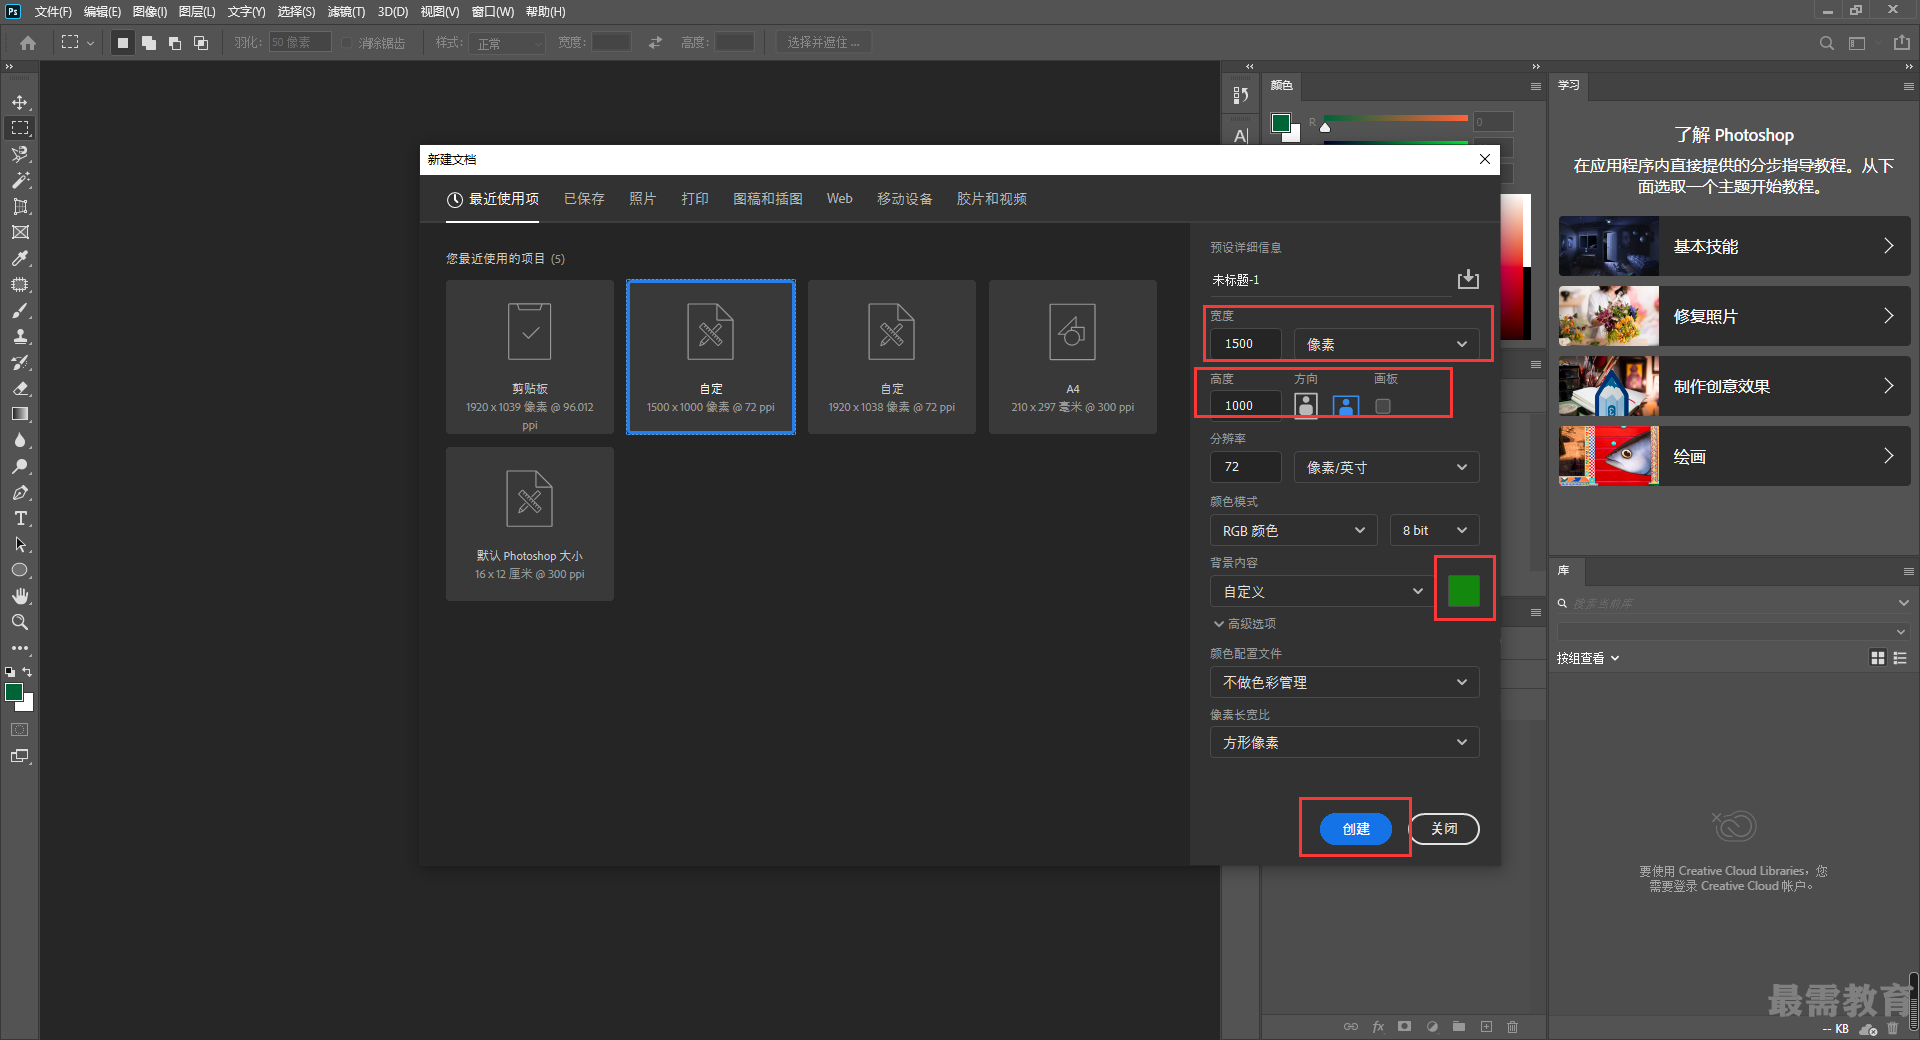Open 文件(F) menu
1920x1040 pixels.
(x=53, y=12)
